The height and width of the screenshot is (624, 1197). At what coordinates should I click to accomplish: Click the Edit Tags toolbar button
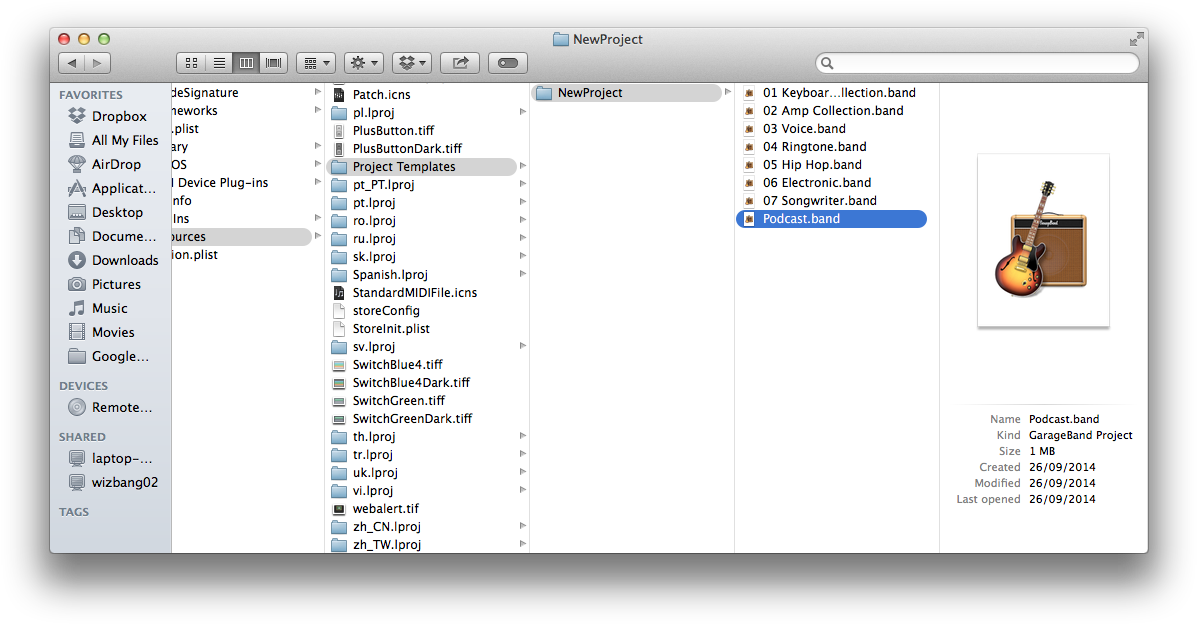[508, 63]
